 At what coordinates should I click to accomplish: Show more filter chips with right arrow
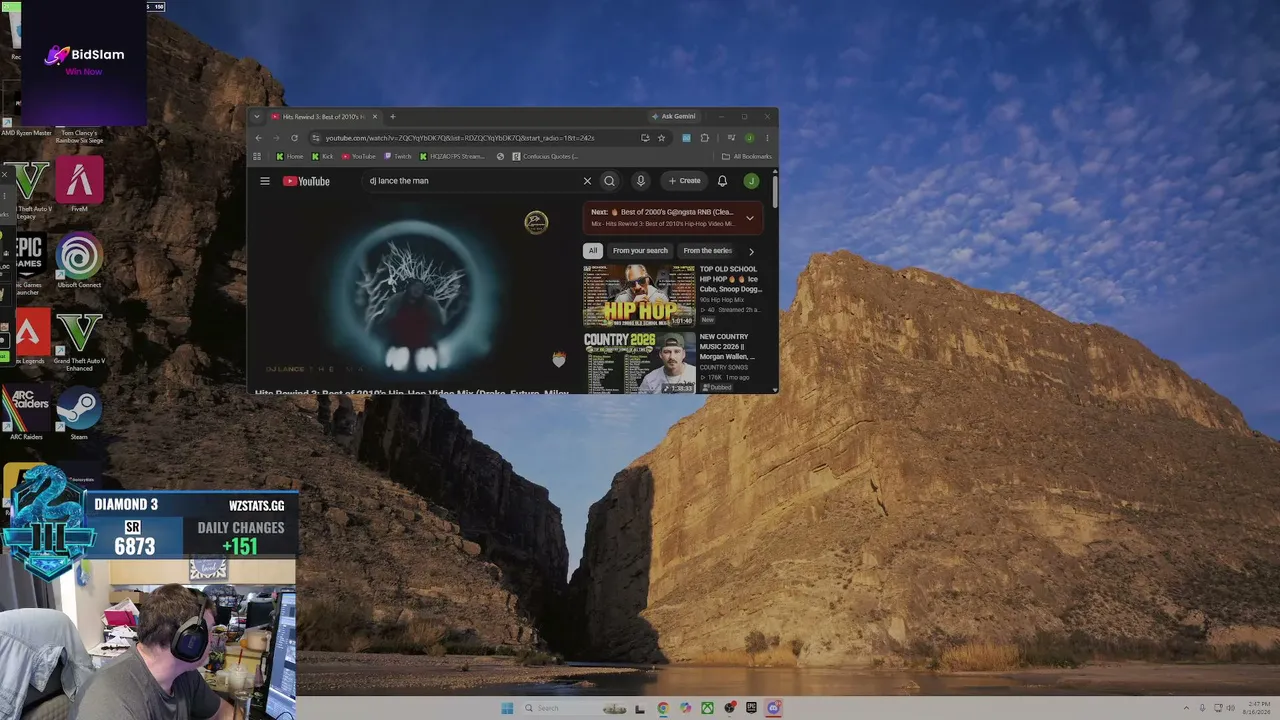click(x=751, y=251)
